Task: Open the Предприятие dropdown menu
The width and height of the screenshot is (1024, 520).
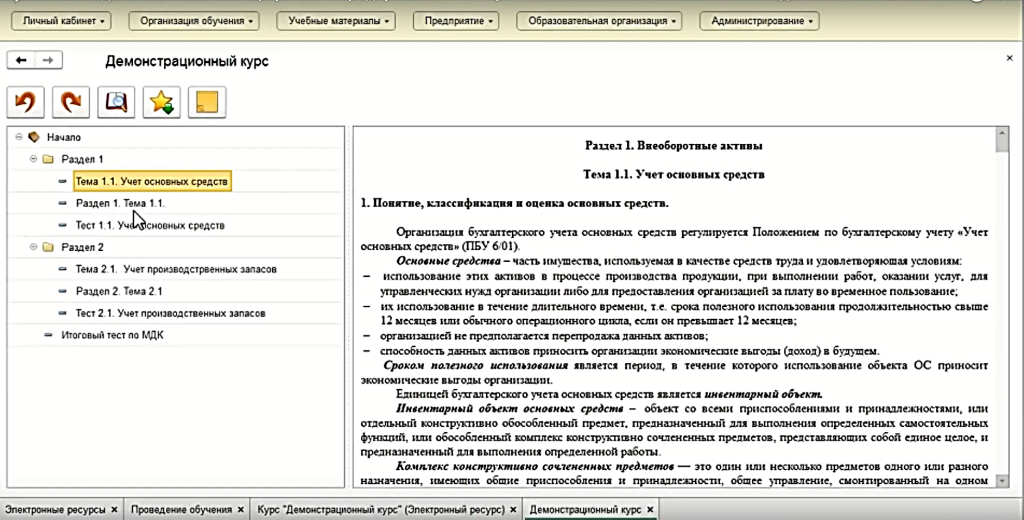Action: 456,21
